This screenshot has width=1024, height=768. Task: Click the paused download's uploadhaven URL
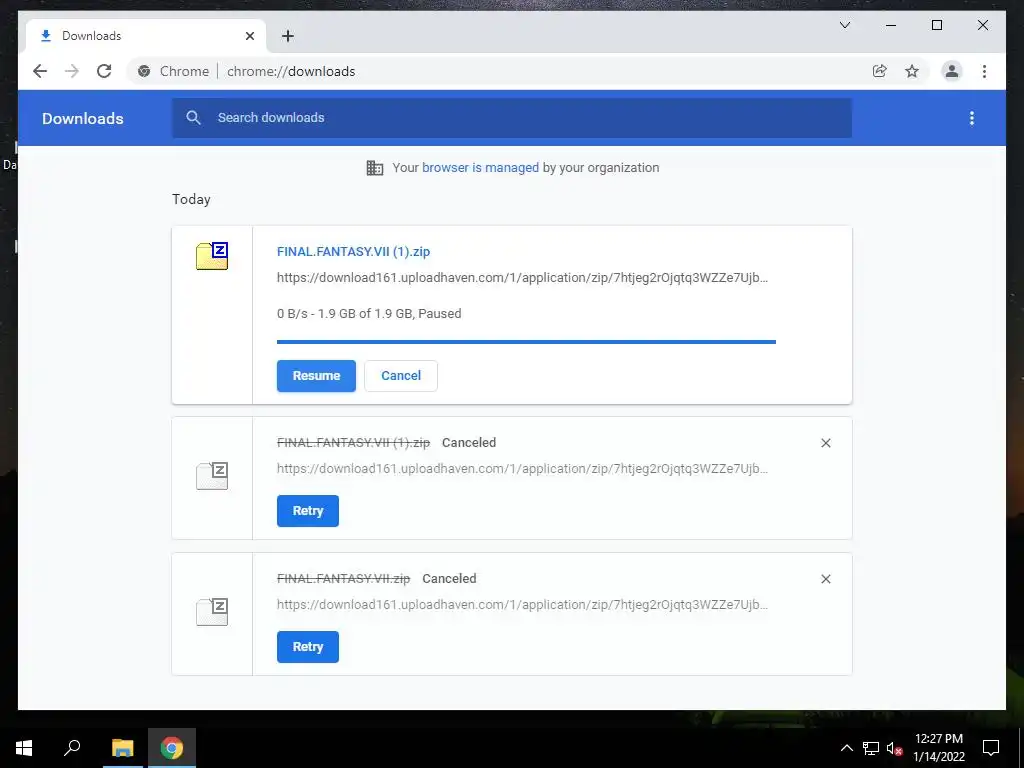[522, 278]
